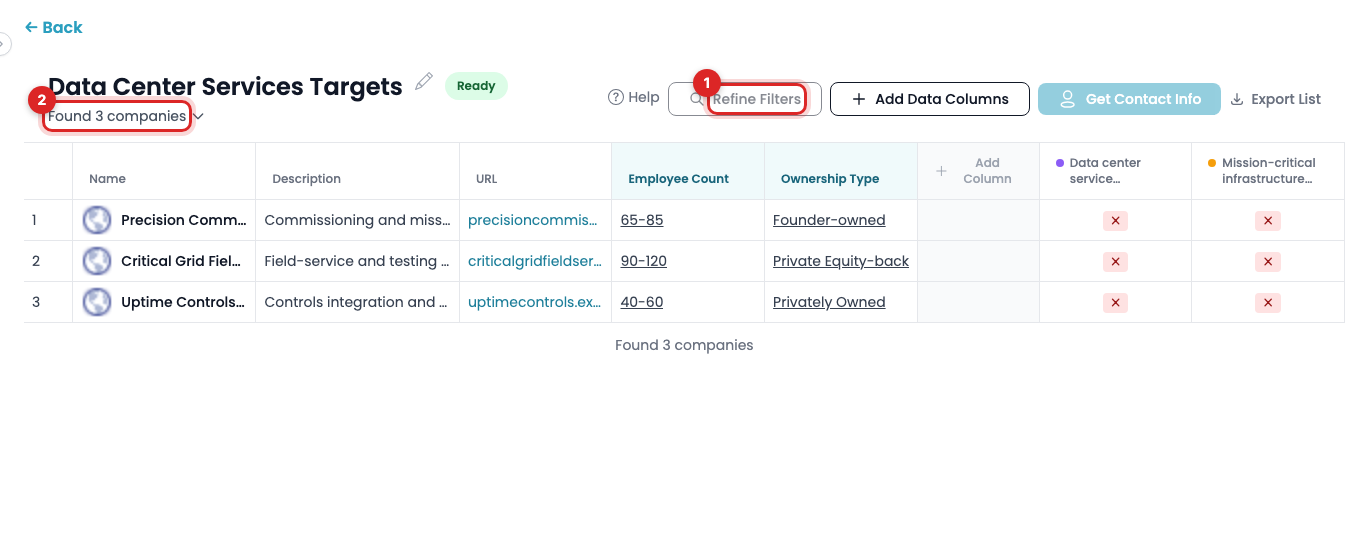This screenshot has width=1369, height=560.
Task: Click the Add Data Columns plus icon
Action: pos(858,99)
